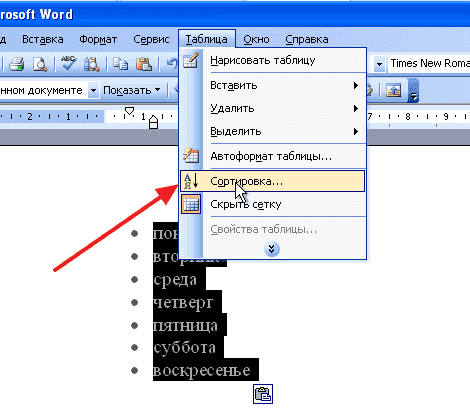Click the reviewing pane icon on the second toolbar

[393, 90]
